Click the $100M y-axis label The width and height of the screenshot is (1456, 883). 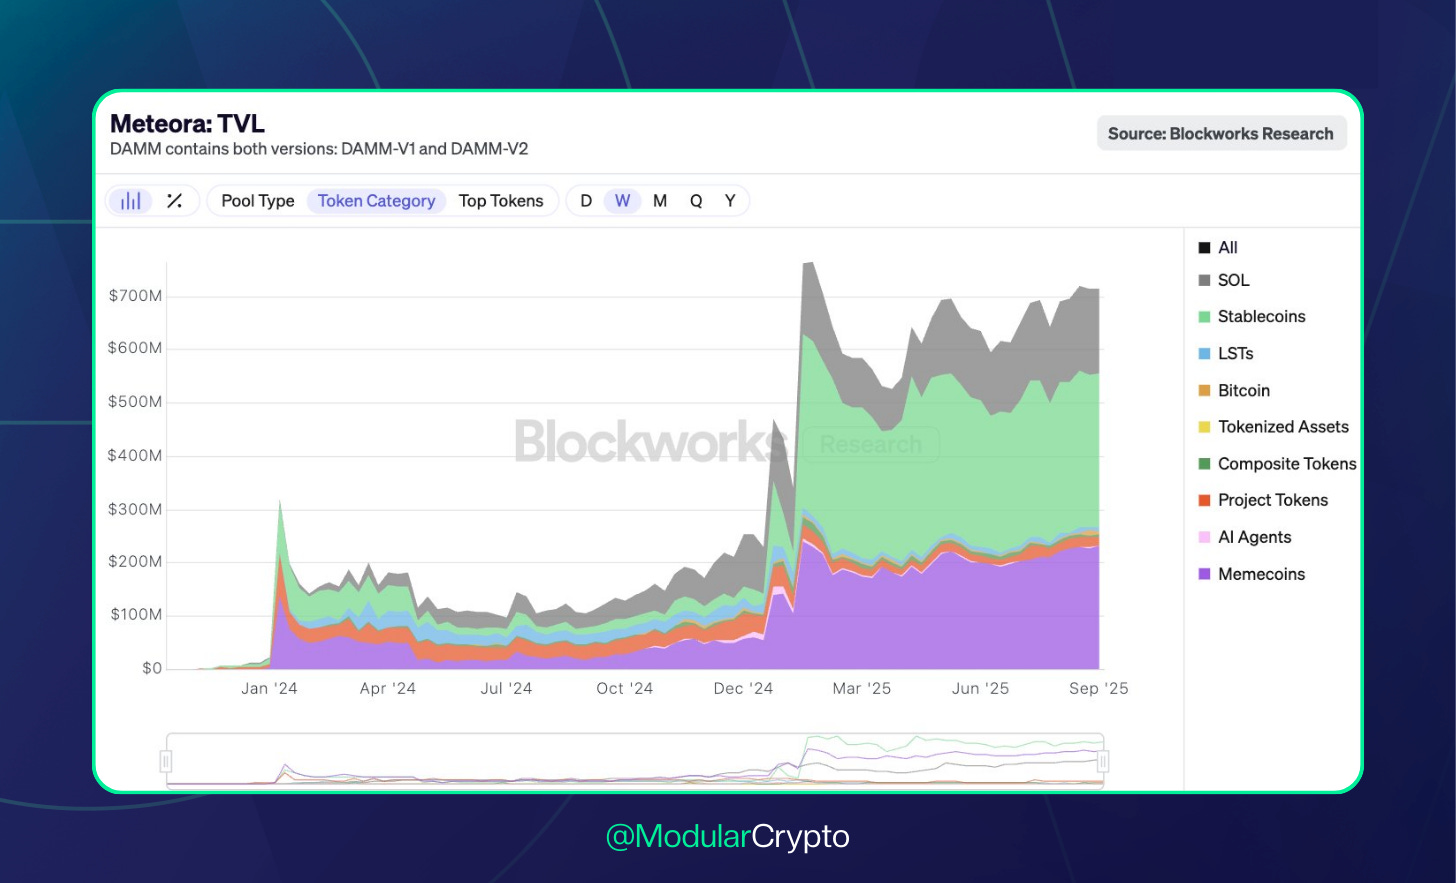tap(136, 615)
